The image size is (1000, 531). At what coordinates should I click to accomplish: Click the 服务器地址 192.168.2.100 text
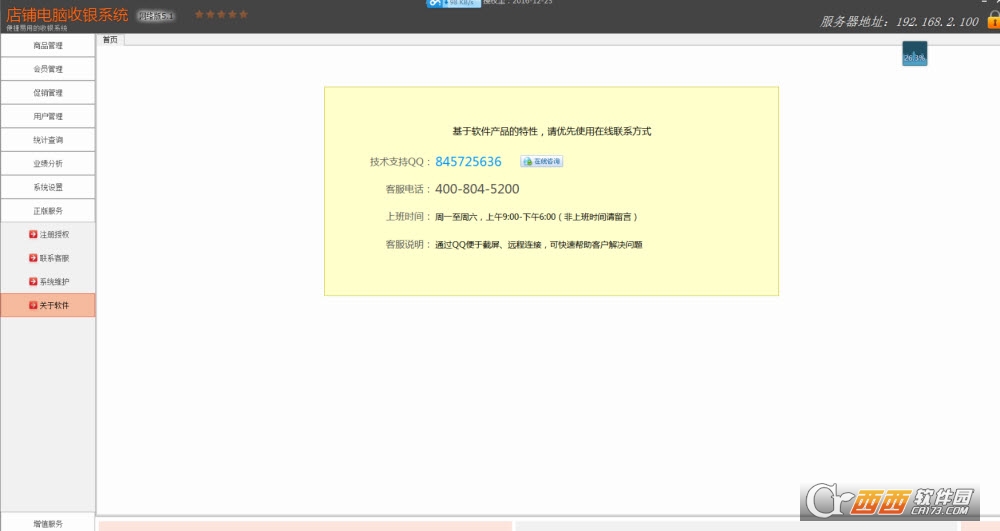point(899,22)
